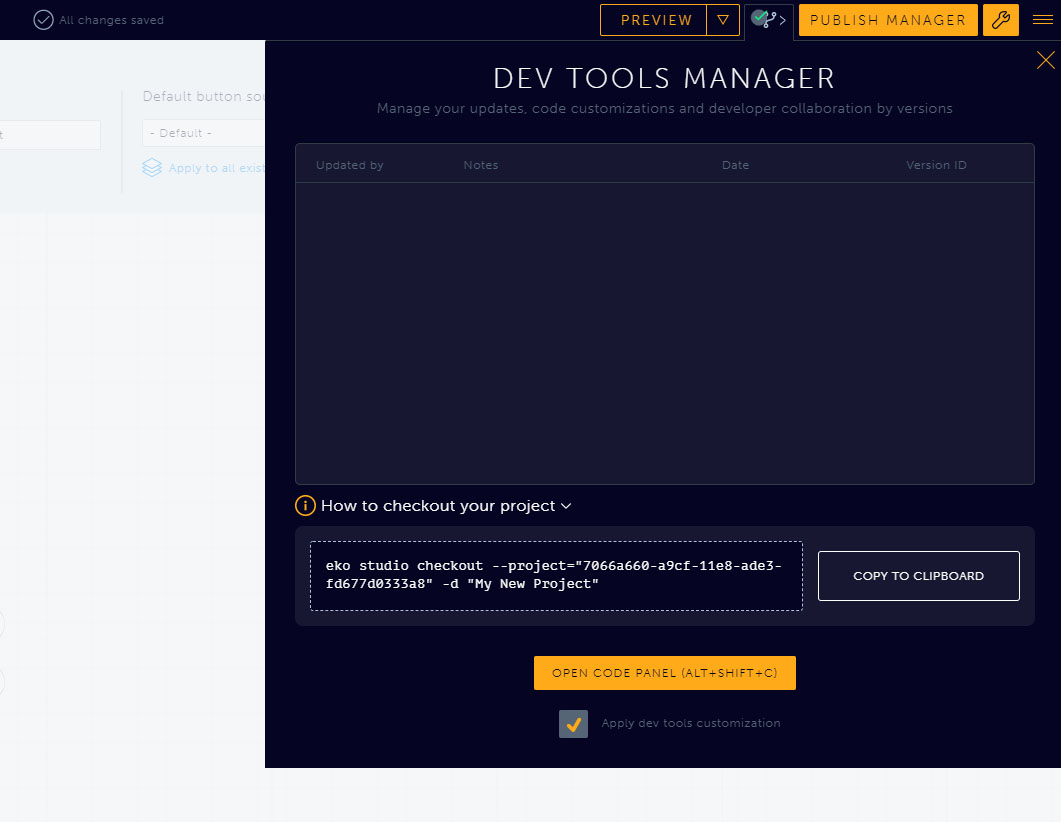Click the layers icon beside Apply to all

pos(152,168)
